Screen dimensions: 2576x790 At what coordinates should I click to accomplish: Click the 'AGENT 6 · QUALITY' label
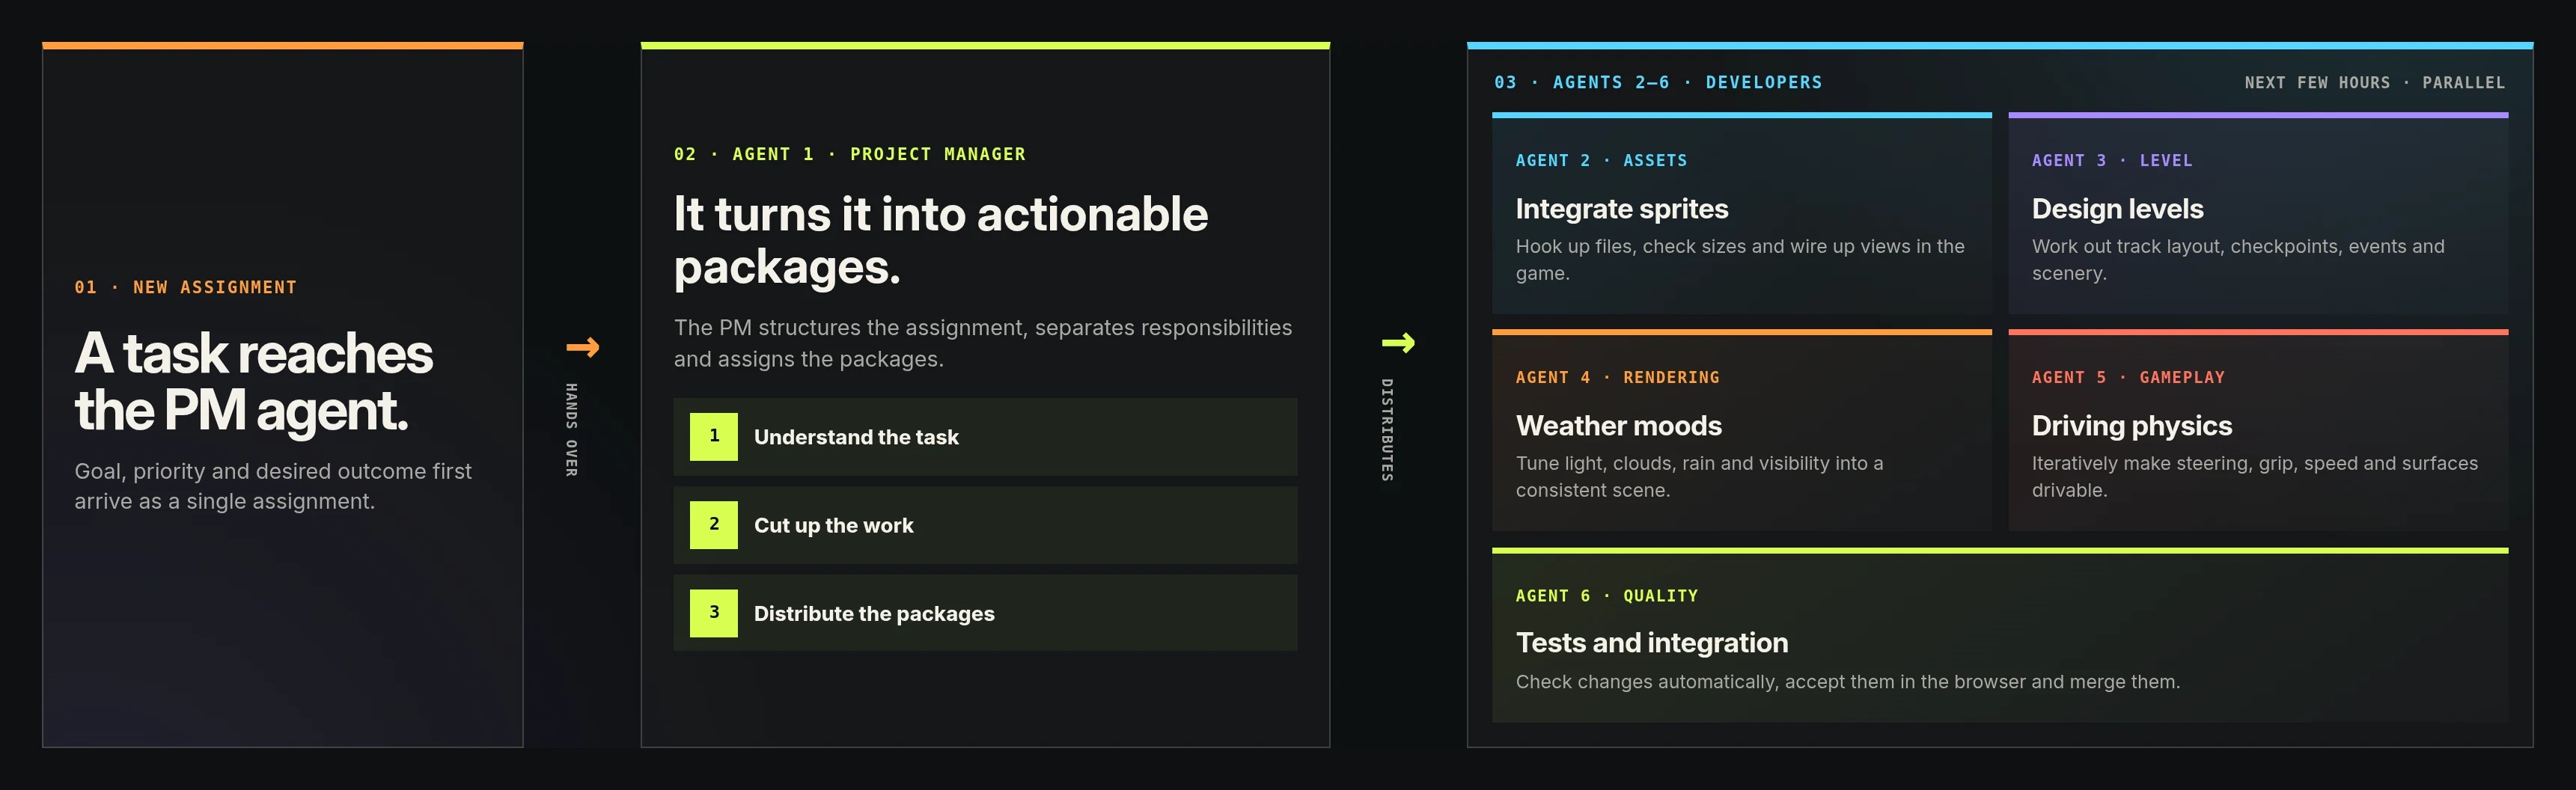(1606, 595)
